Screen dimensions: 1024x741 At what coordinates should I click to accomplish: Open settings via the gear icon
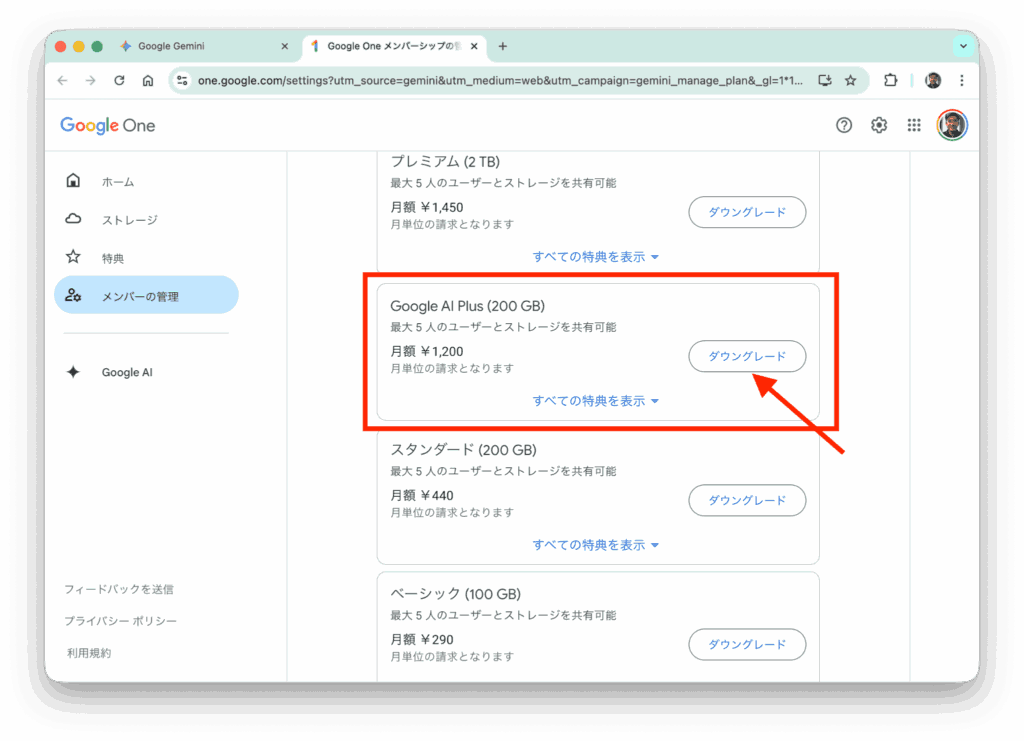[879, 125]
